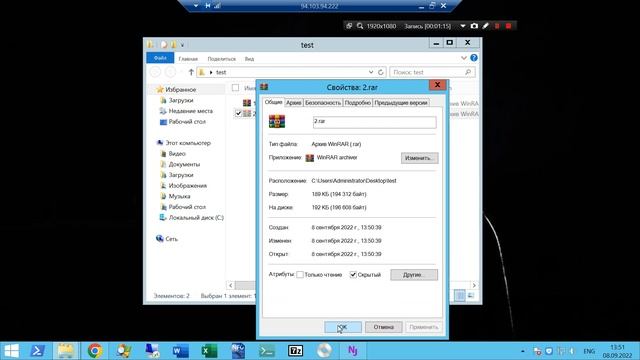Screen dimensions: 640x360
Task: Open 7-Zip from the taskbar
Action: [295, 351]
